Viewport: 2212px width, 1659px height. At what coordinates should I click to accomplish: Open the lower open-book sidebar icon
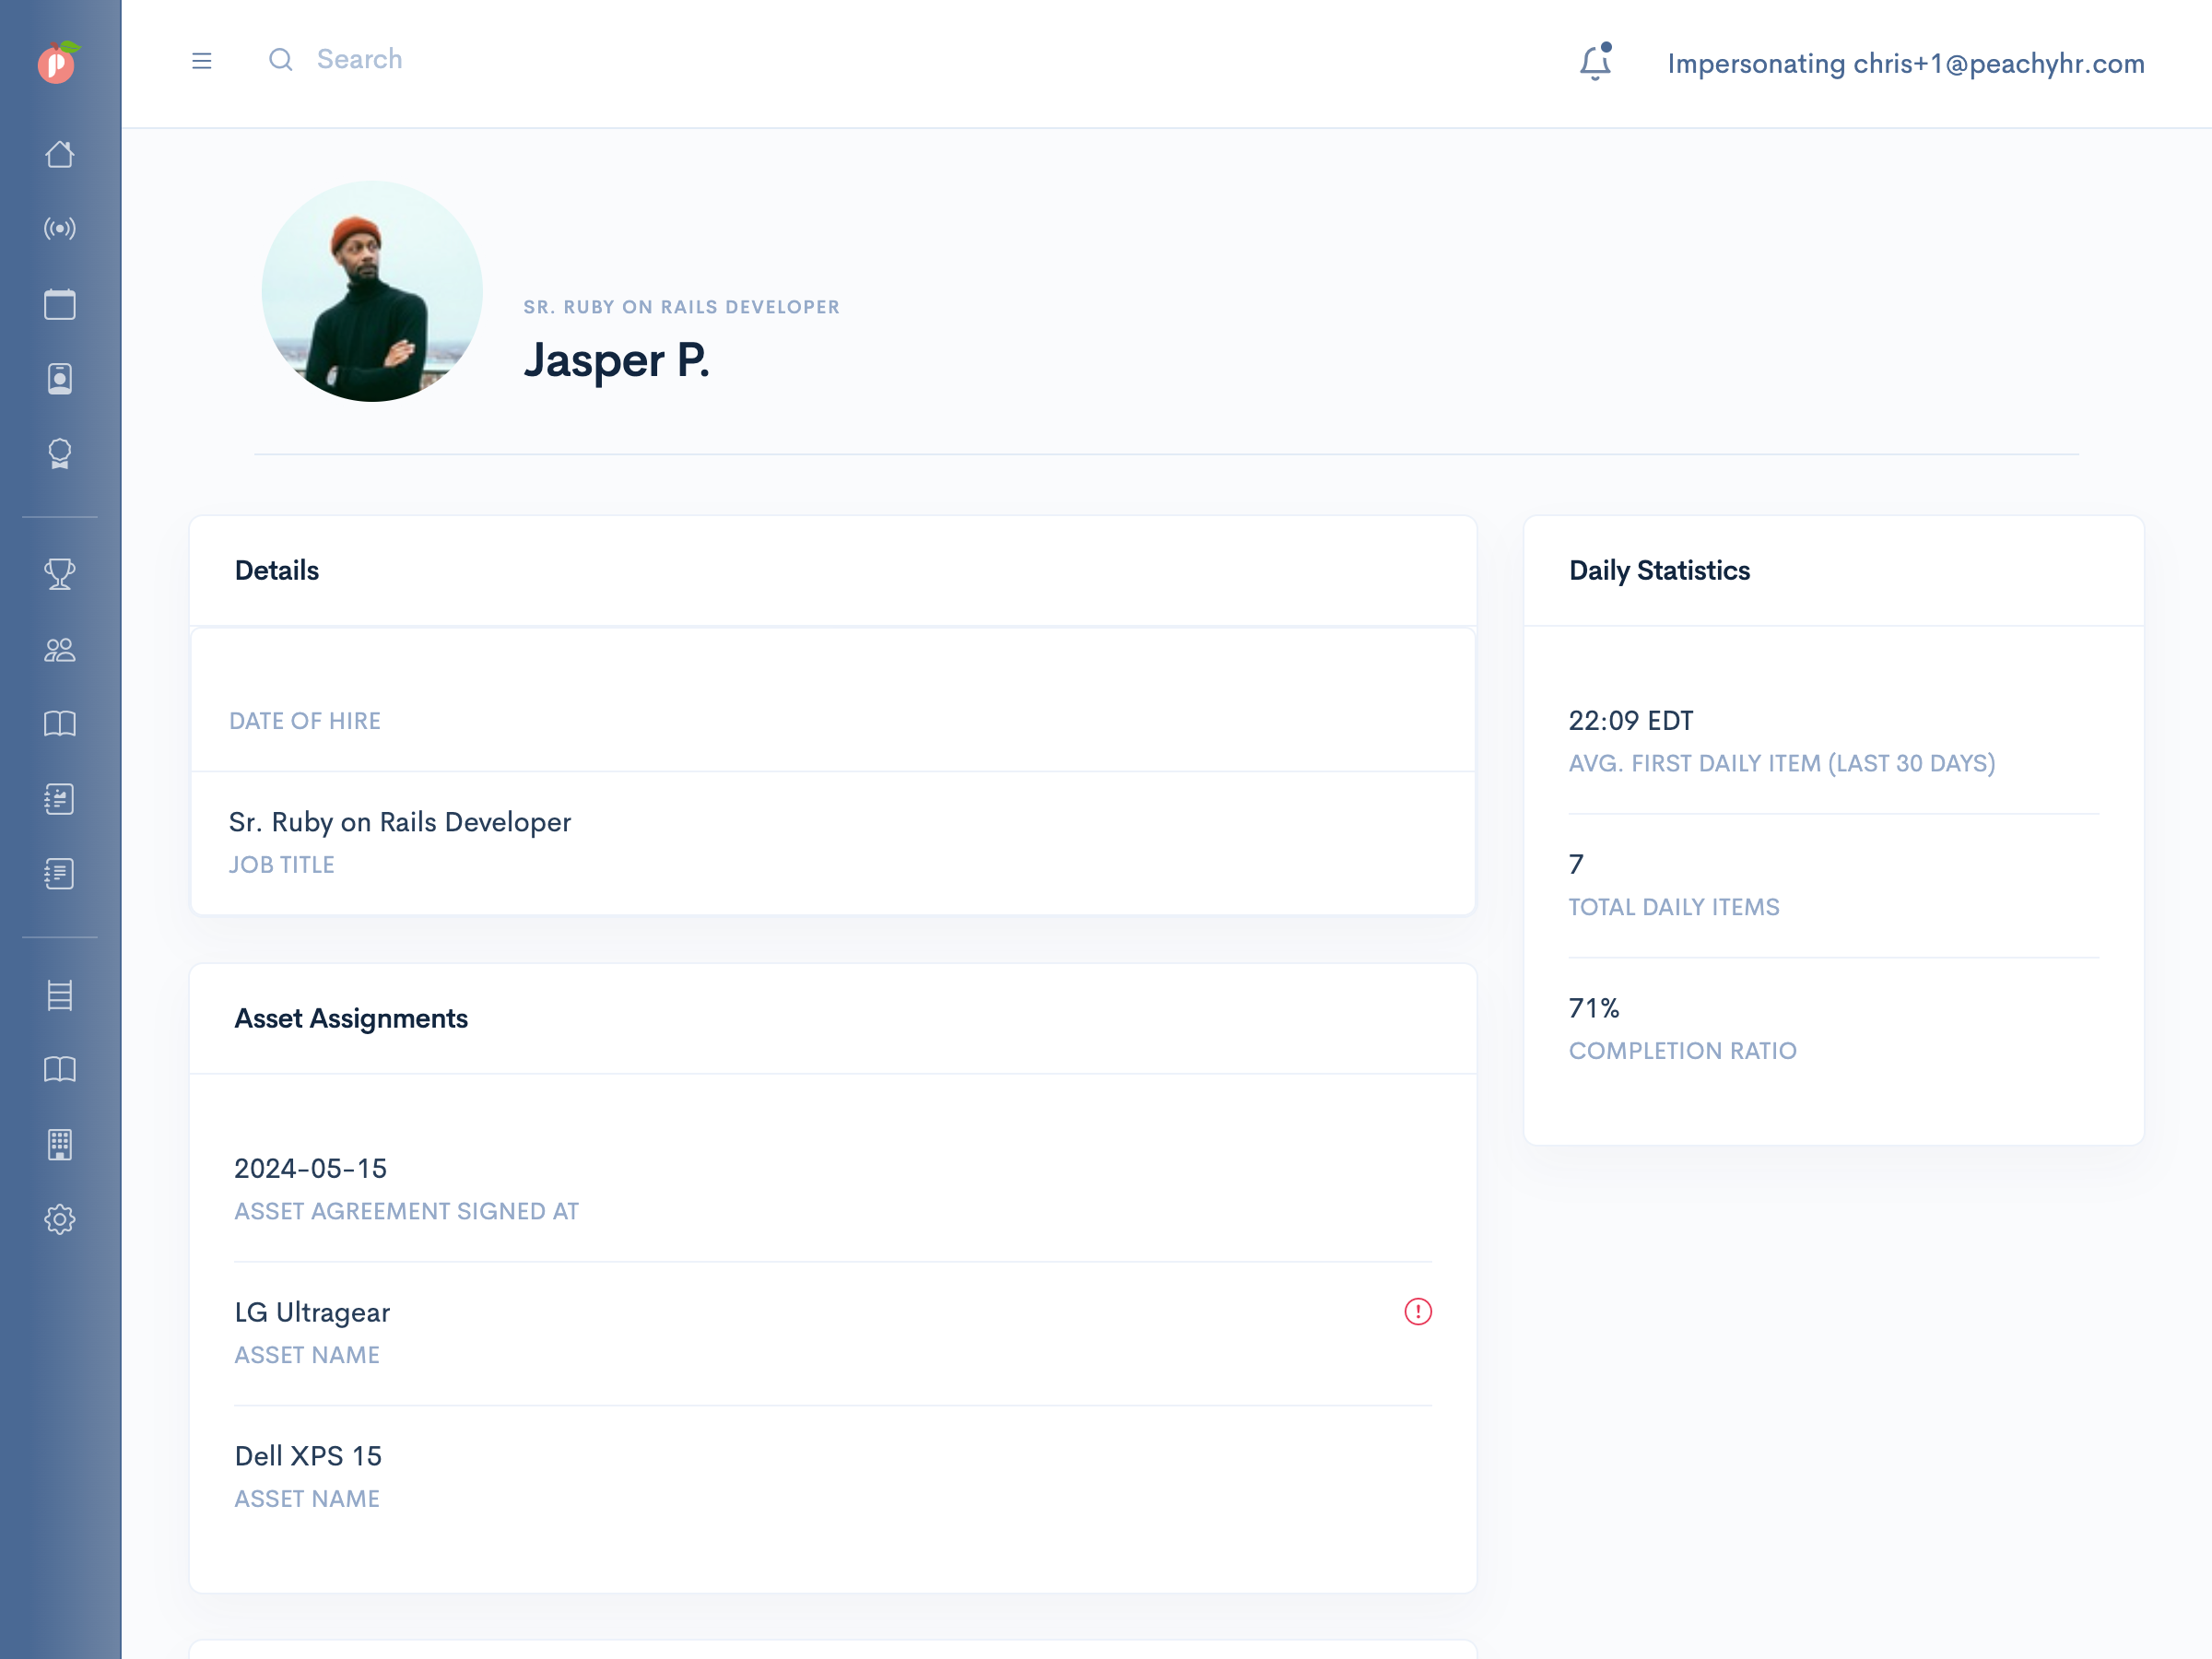(60, 1070)
